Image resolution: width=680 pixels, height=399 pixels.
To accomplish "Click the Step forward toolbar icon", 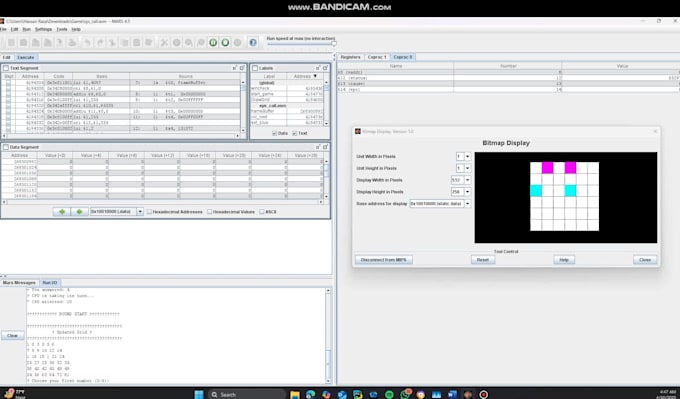I will coord(189,43).
